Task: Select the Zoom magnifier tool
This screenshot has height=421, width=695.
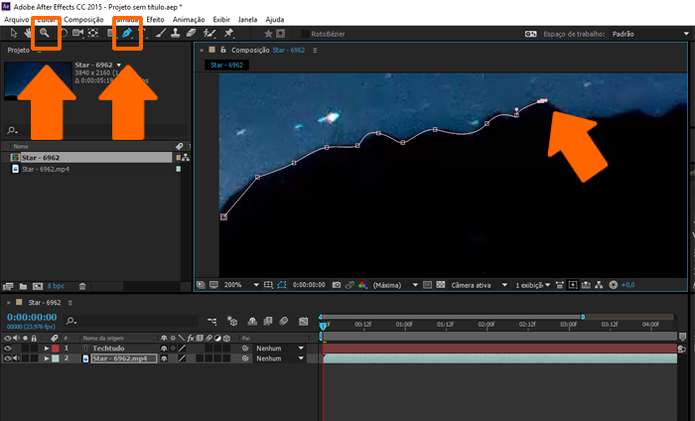Action: click(44, 33)
